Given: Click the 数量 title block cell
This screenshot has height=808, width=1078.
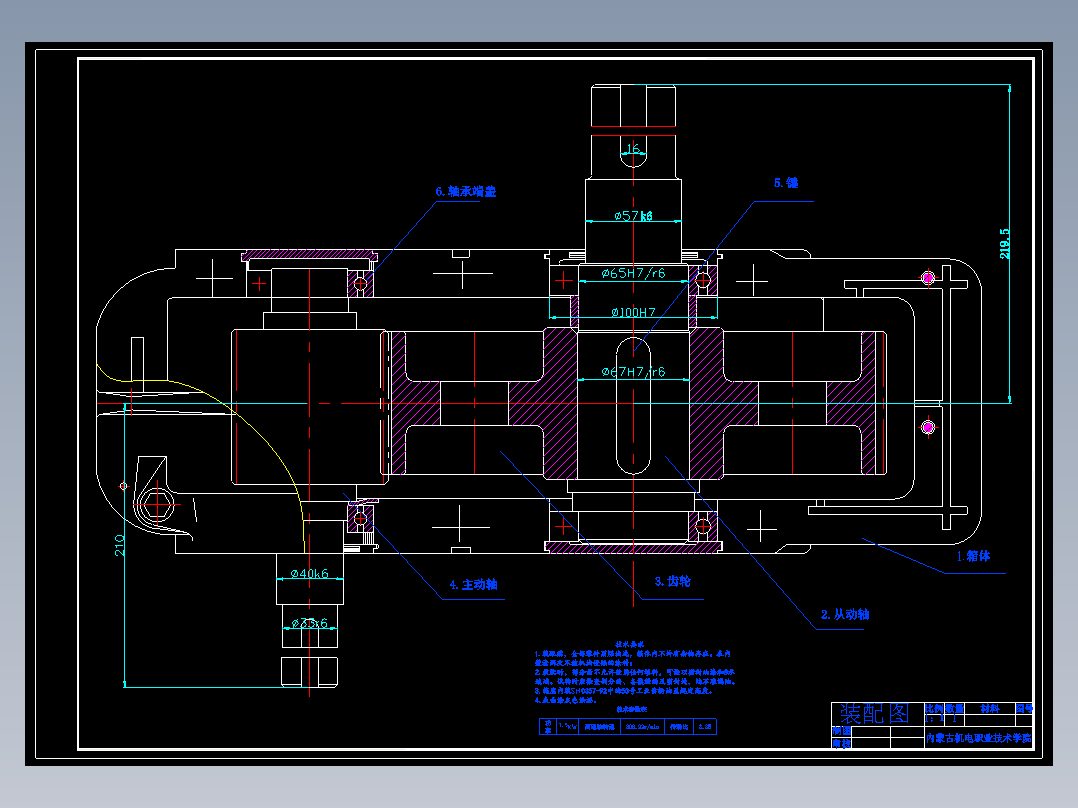Looking at the screenshot, I should [954, 708].
